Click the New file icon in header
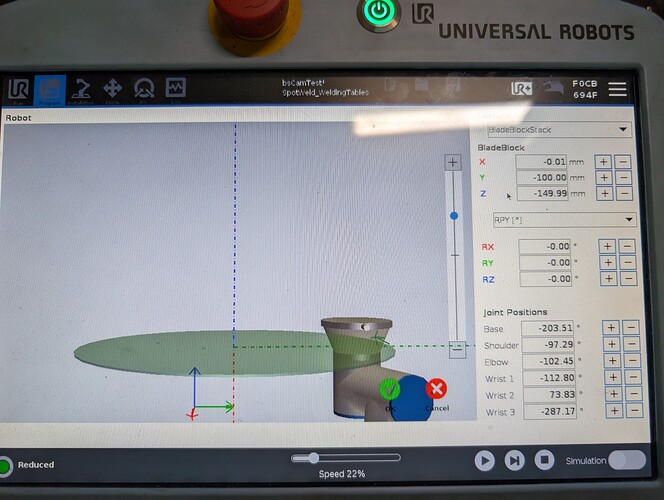The height and width of the screenshot is (500, 664). tap(390, 85)
